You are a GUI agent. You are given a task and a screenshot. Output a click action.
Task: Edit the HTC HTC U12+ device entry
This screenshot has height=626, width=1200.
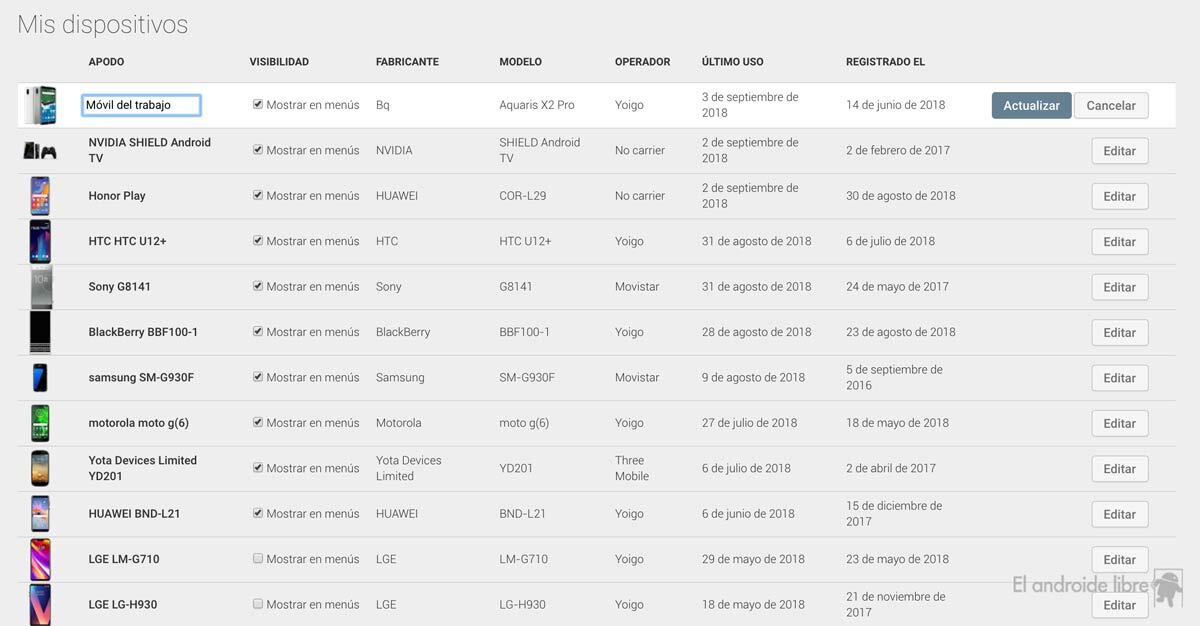tap(1119, 242)
